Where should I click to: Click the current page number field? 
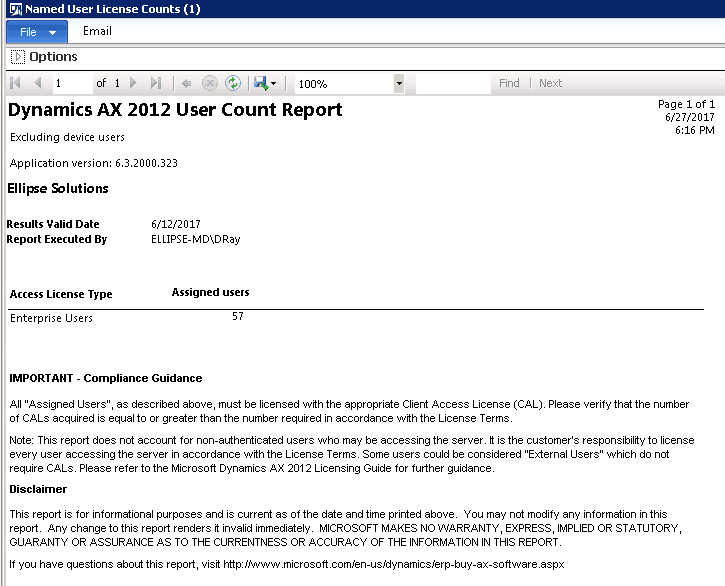tap(72, 83)
